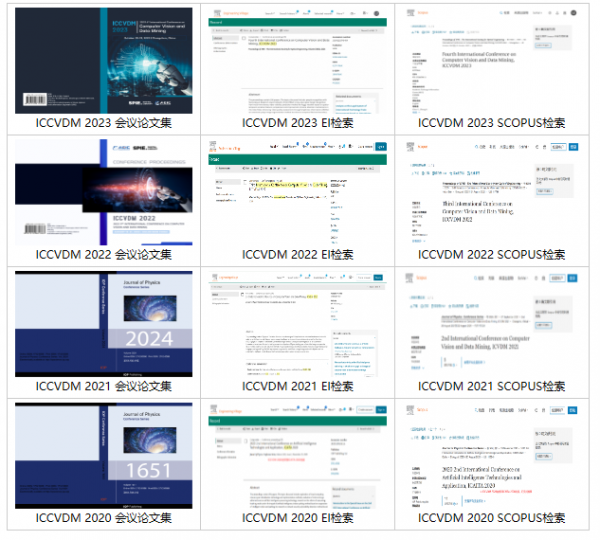Click the "ICCVDM 2023 会议论文集" caption
This screenshot has height=540, width=600.
coord(104,123)
